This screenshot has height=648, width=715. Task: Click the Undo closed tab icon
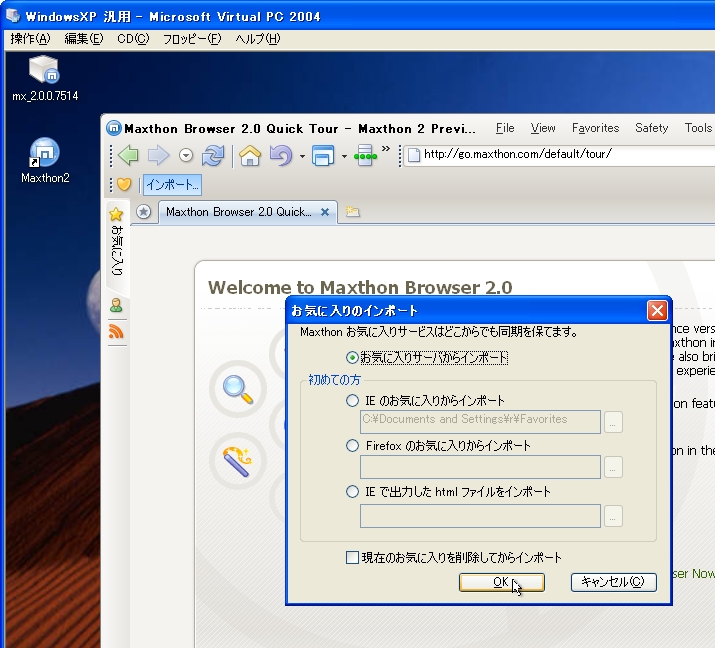pos(281,155)
